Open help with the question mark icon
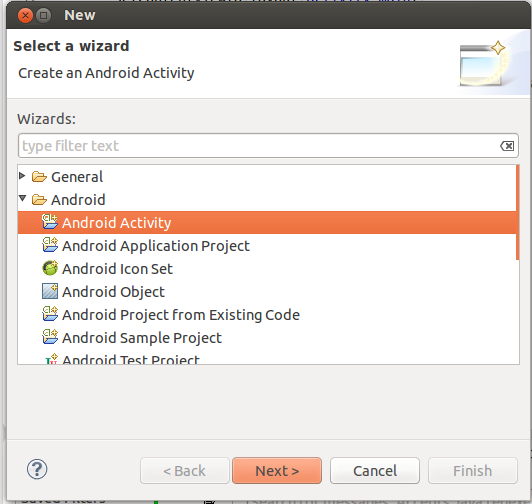Screen dimensions: 532x504 (x=37, y=469)
